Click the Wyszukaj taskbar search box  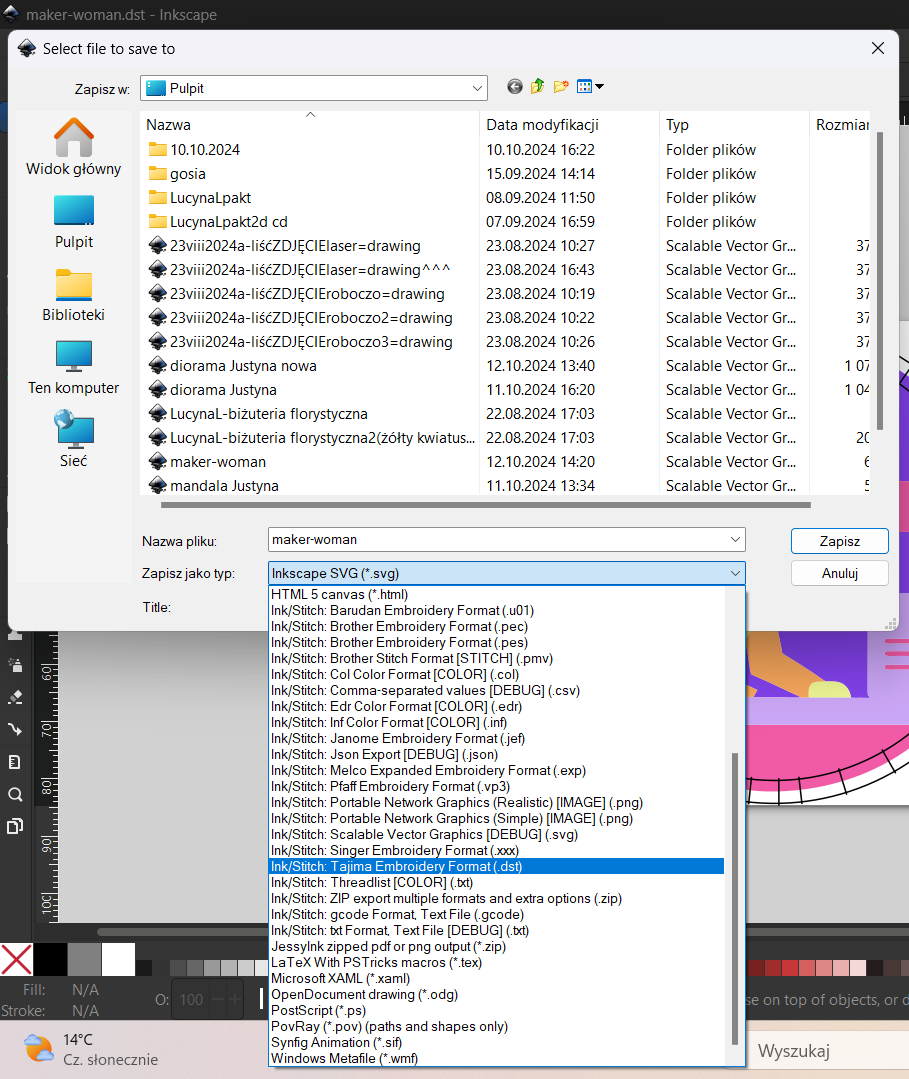827,1051
